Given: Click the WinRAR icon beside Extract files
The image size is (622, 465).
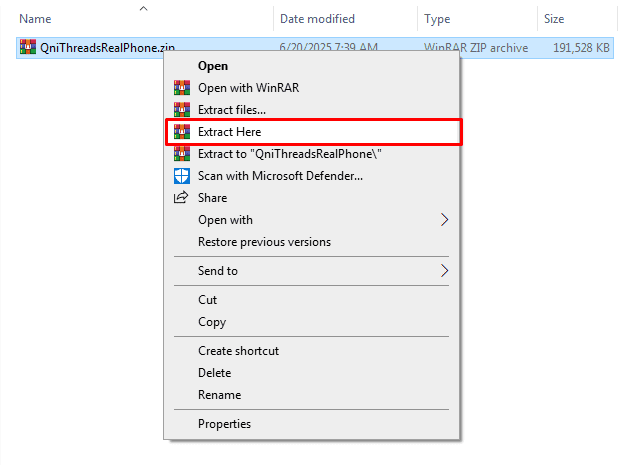Looking at the screenshot, I should point(181,110).
